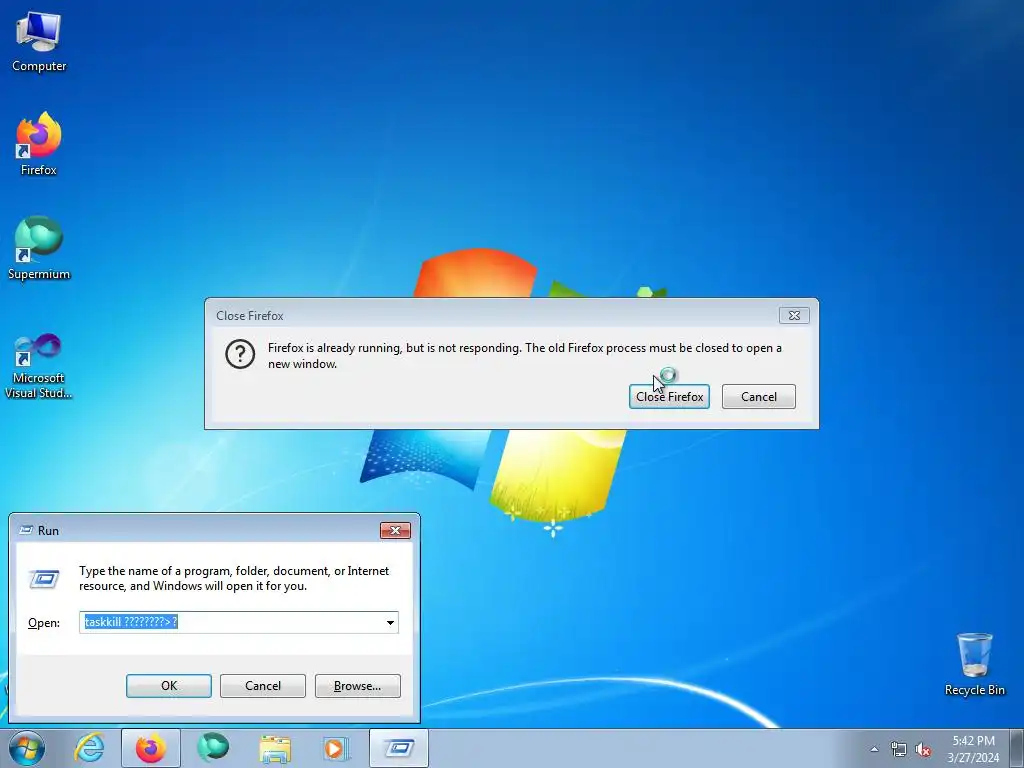This screenshot has width=1024, height=768.
Task: Click Cancel in the Run dialog
Action: 263,686
